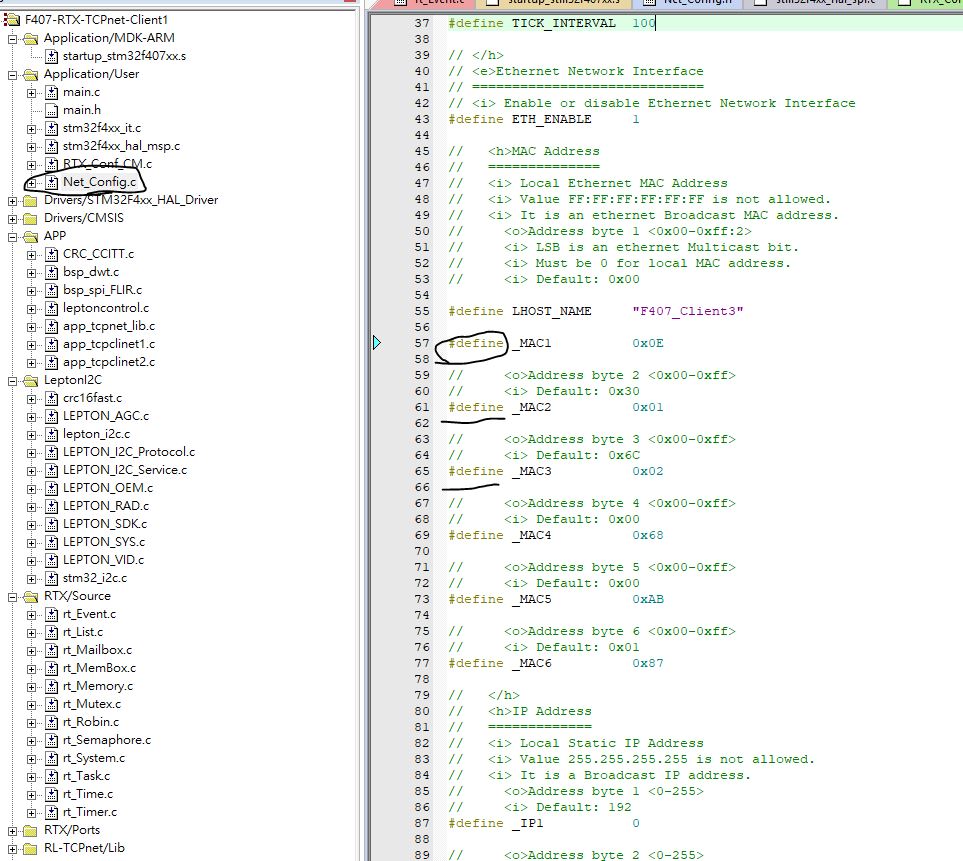Click the main.h header file icon
This screenshot has width=963, height=861.
[52, 110]
